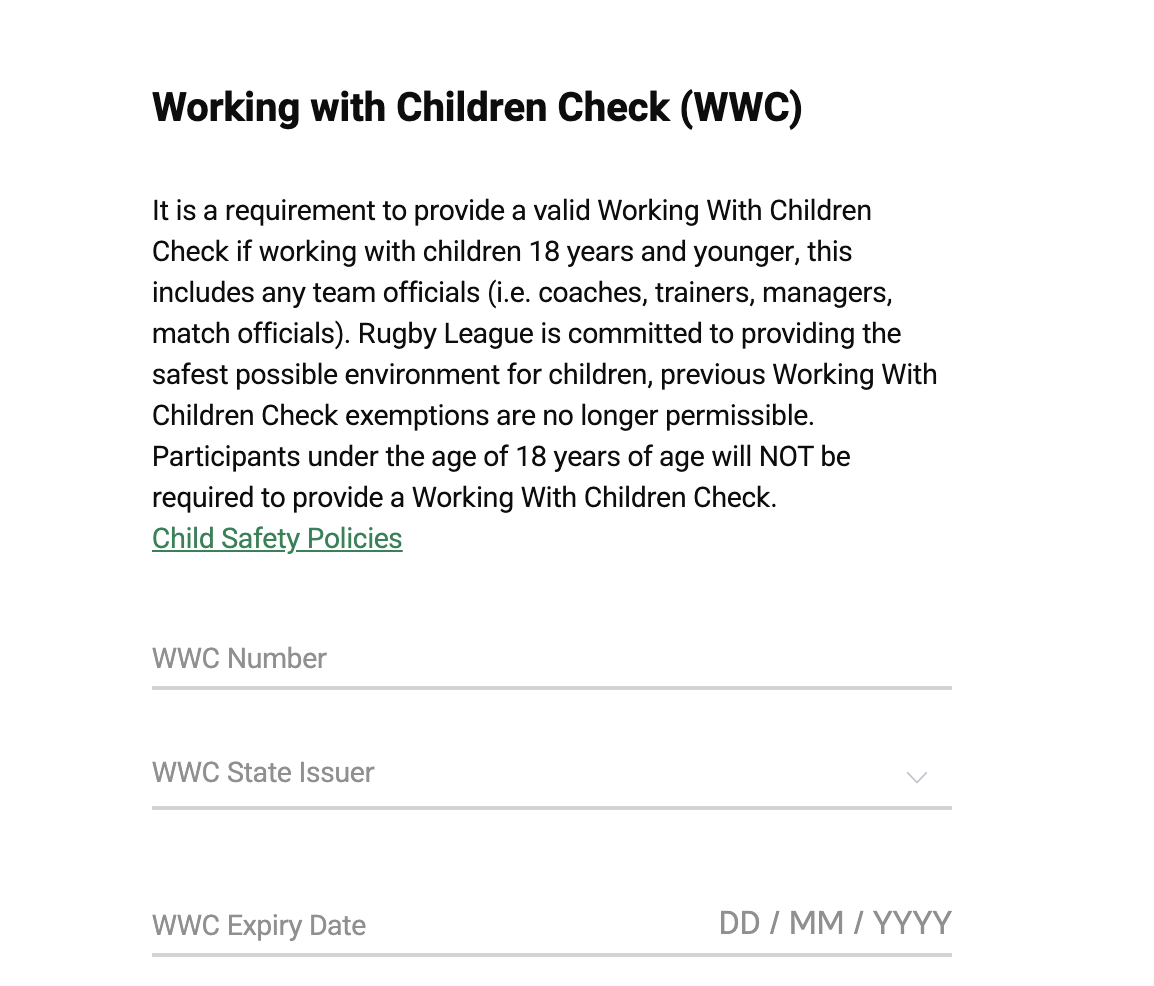Click the chevron arrow beside State Issuer
Image resolution: width=1154 pixels, height=986 pixels.
click(916, 778)
